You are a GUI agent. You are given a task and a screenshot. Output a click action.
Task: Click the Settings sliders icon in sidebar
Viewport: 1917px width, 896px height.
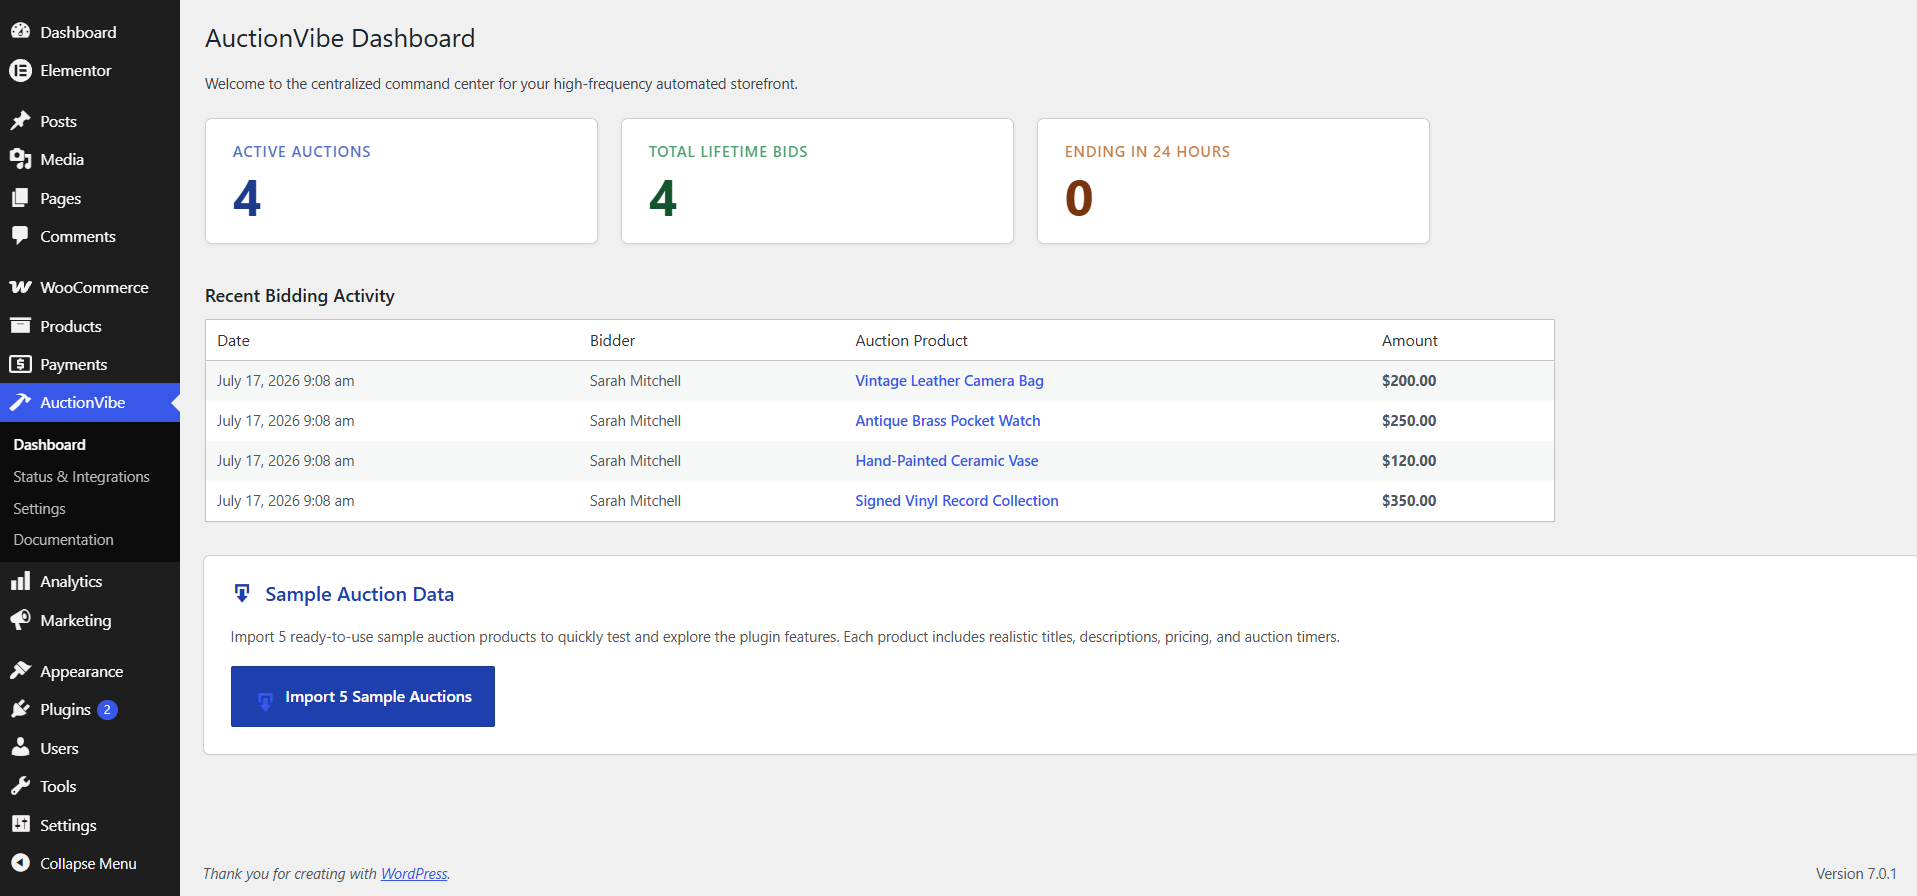(20, 825)
